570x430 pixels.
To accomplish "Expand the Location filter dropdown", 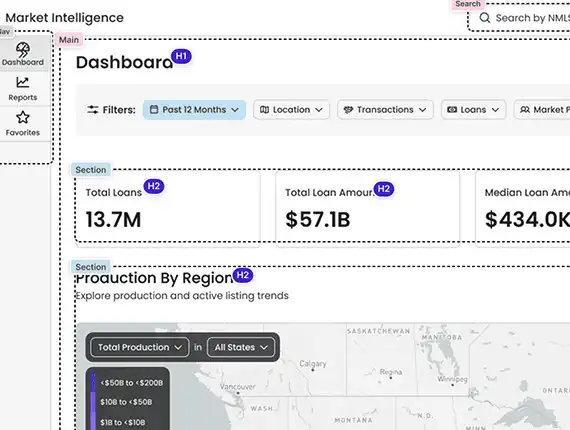I will pos(292,110).
